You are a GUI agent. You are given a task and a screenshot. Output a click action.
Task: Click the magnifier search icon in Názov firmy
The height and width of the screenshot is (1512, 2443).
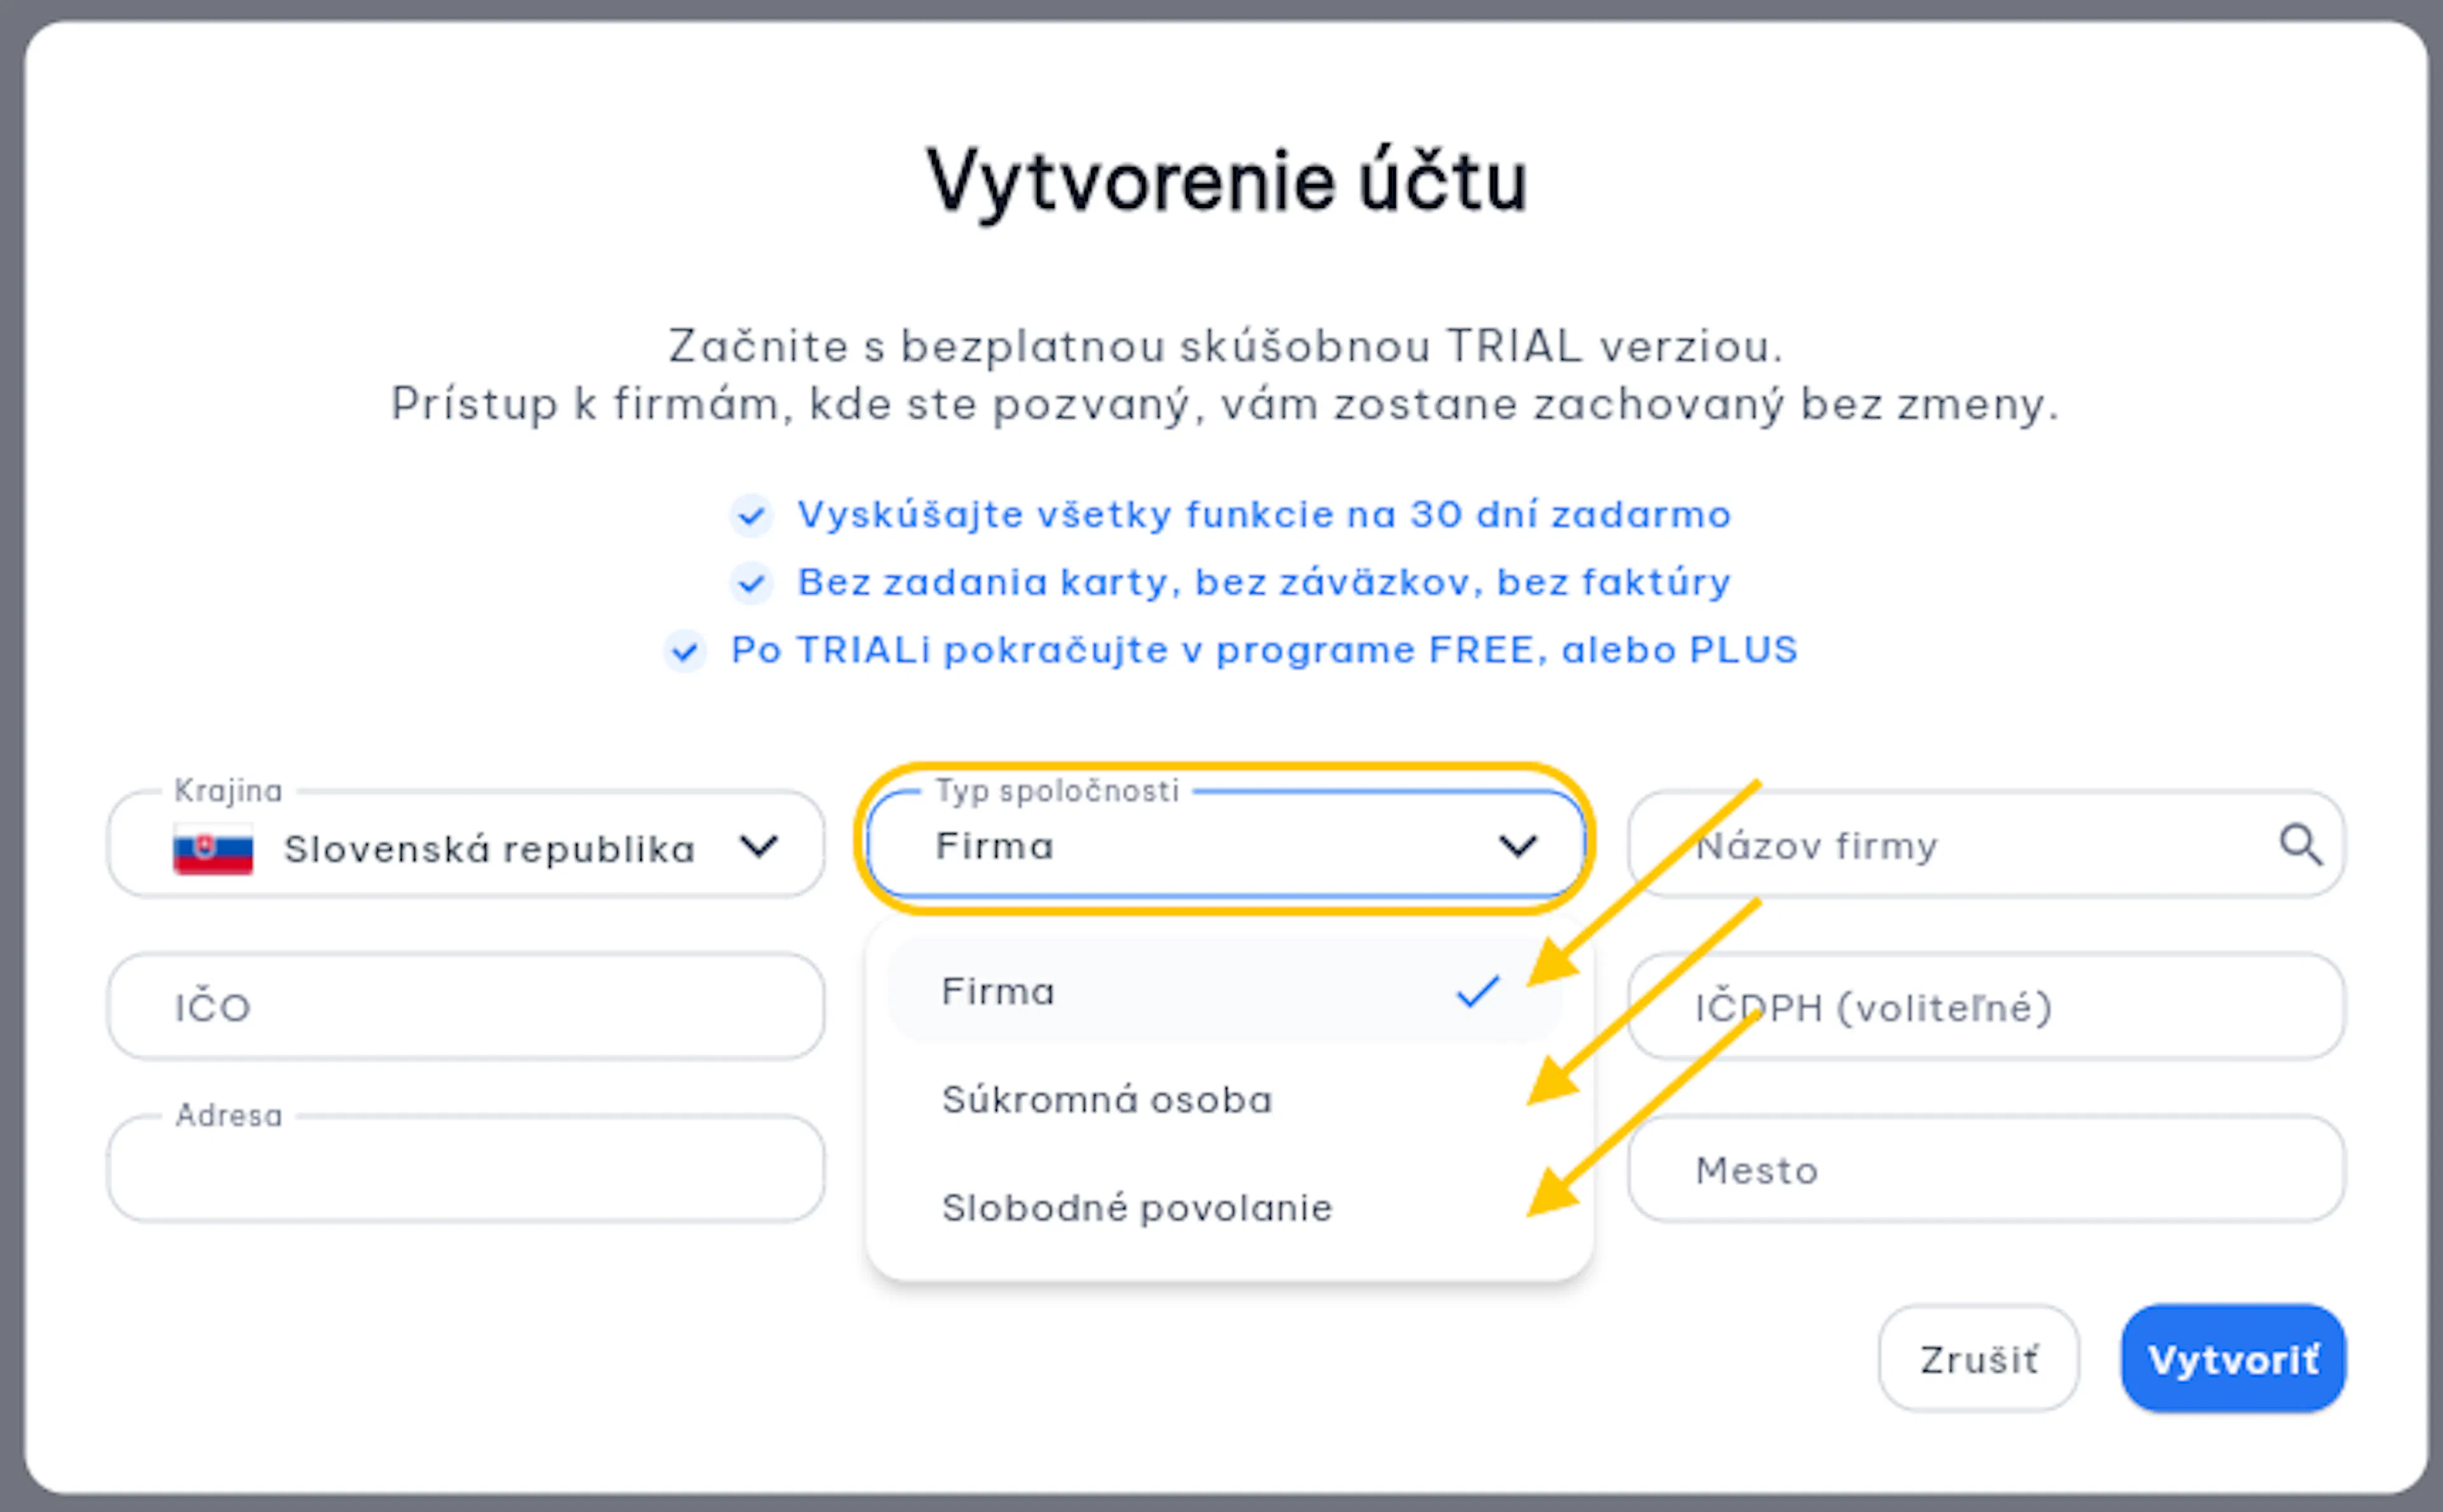click(2300, 845)
